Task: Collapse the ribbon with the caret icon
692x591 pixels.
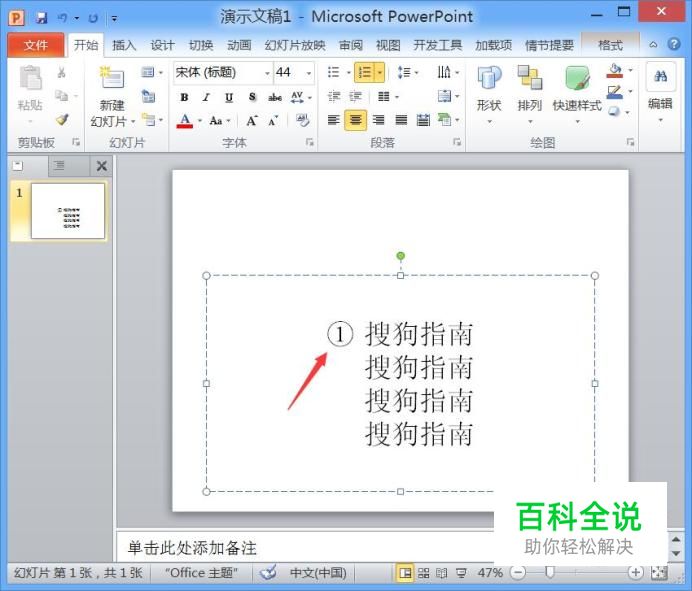Action: 653,45
